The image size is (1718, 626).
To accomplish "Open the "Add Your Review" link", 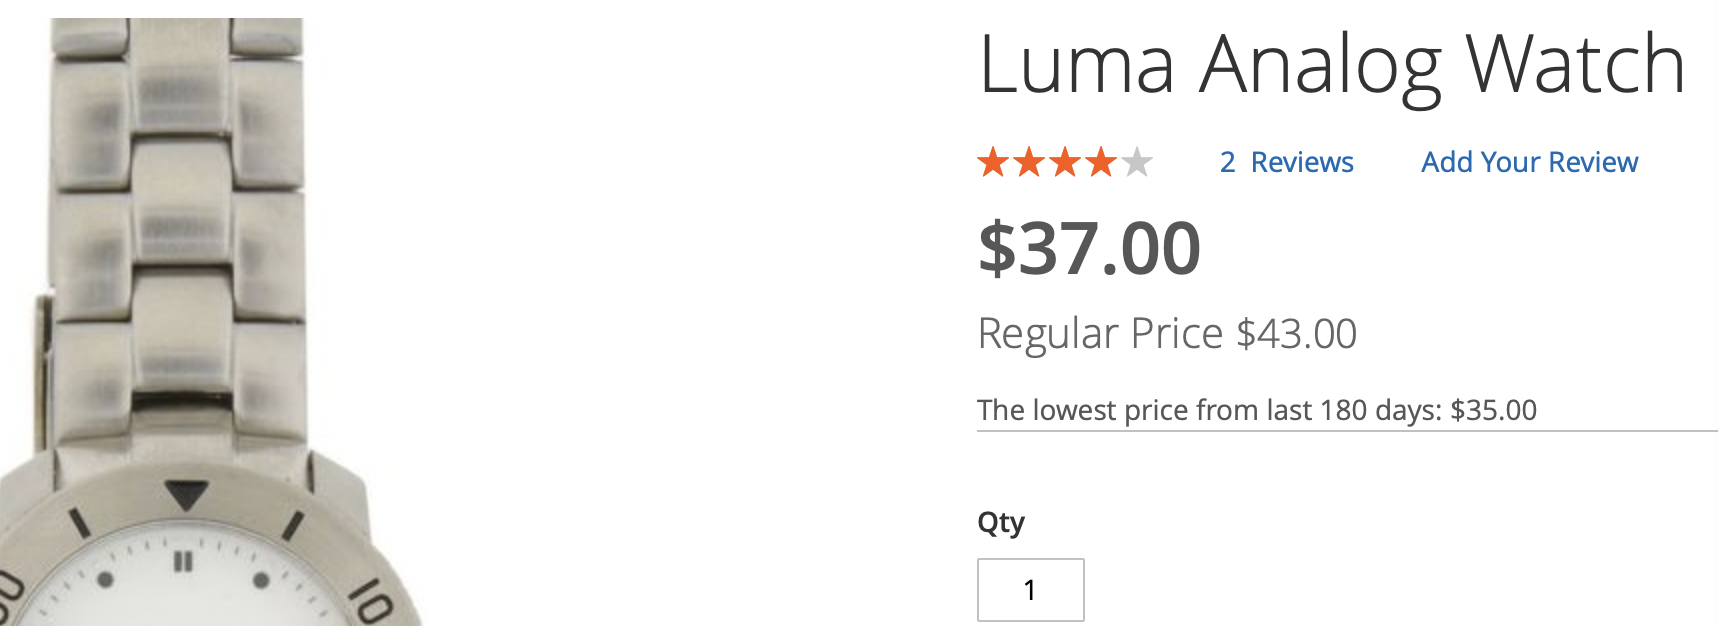I will click(1529, 162).
